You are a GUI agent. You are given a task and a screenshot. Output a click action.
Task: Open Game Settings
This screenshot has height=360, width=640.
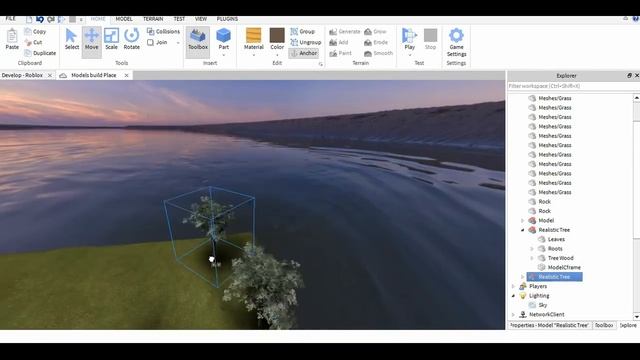456,42
